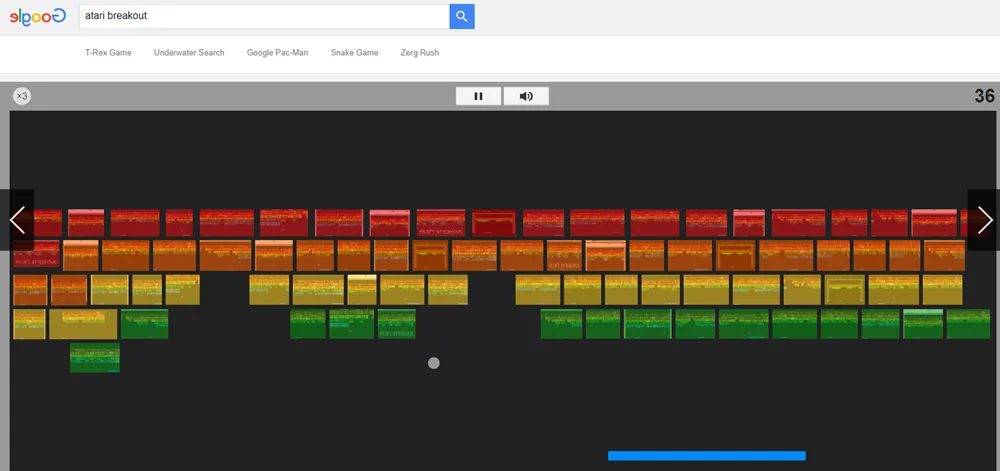Pause the Breakout game
Viewport: 1000px width, 471px height.
478,96
